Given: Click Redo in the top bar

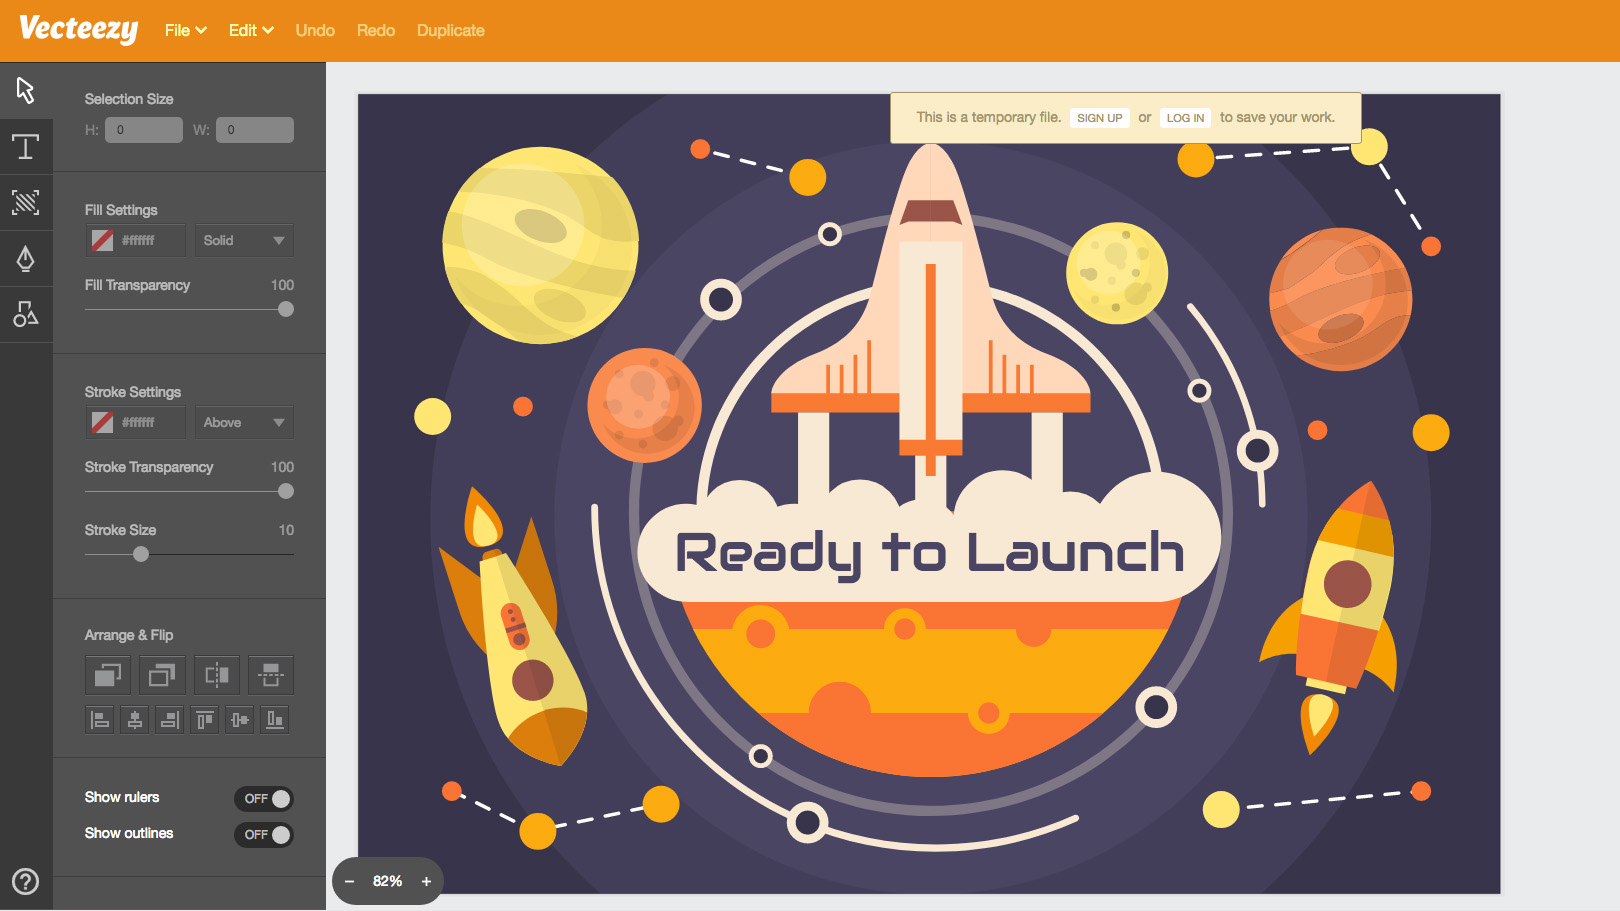Looking at the screenshot, I should point(376,30).
